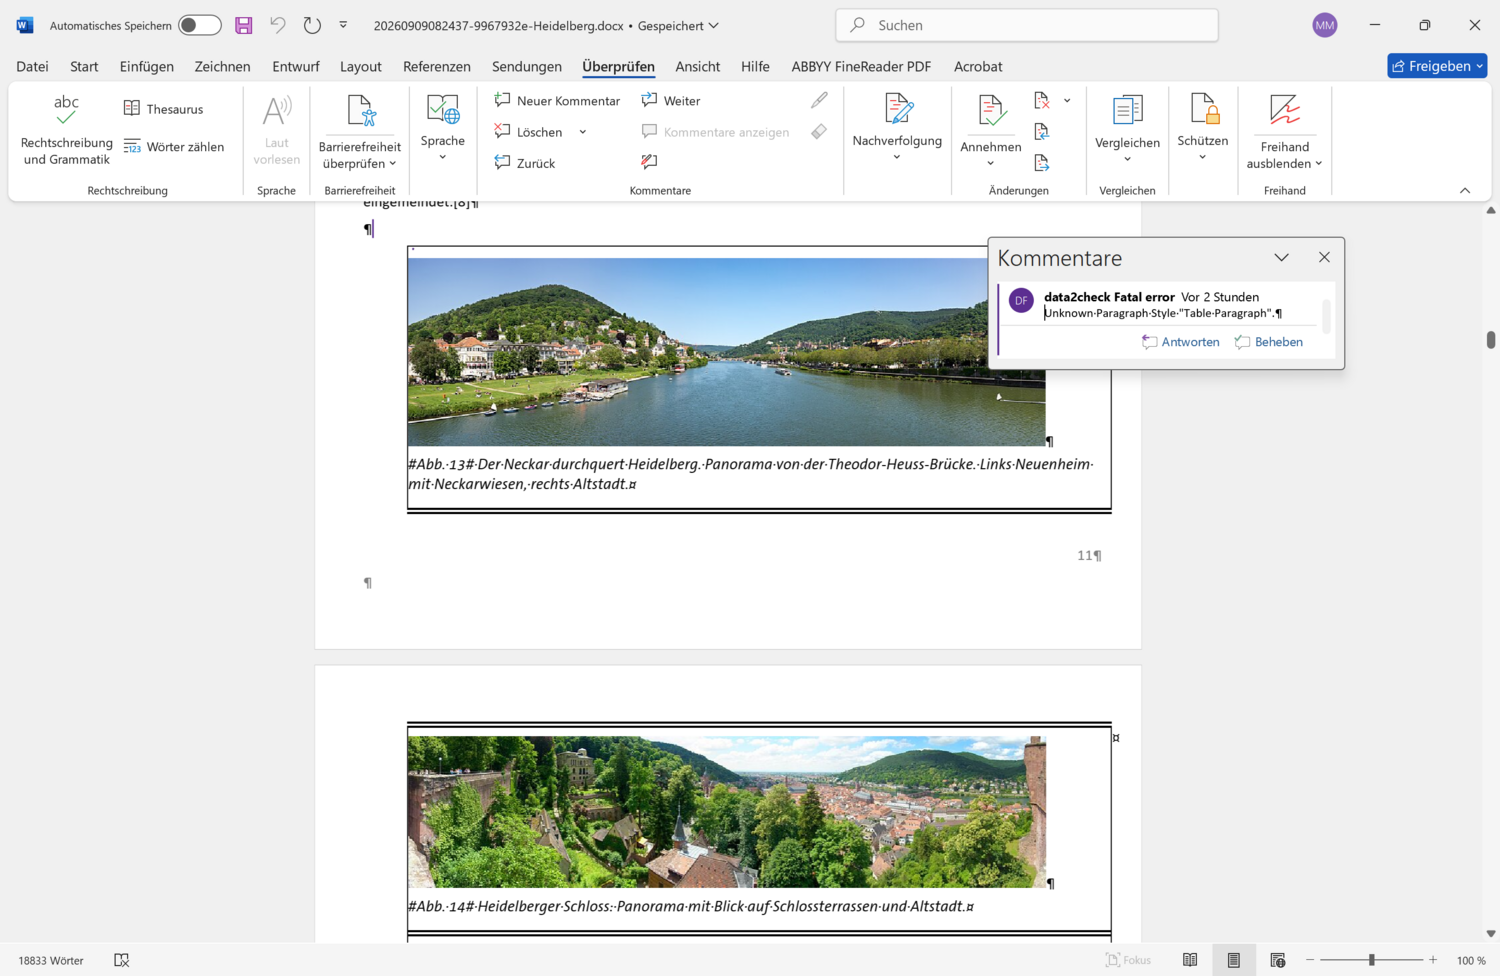1500x976 pixels.
Task: Click Beheben to resolve comment
Action: [x=1269, y=342]
